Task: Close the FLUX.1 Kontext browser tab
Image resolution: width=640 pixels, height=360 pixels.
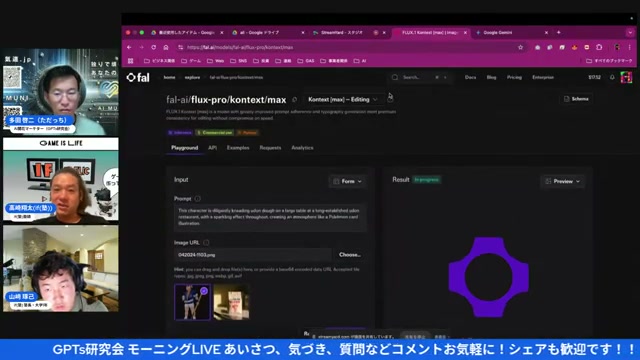Action: (465, 33)
